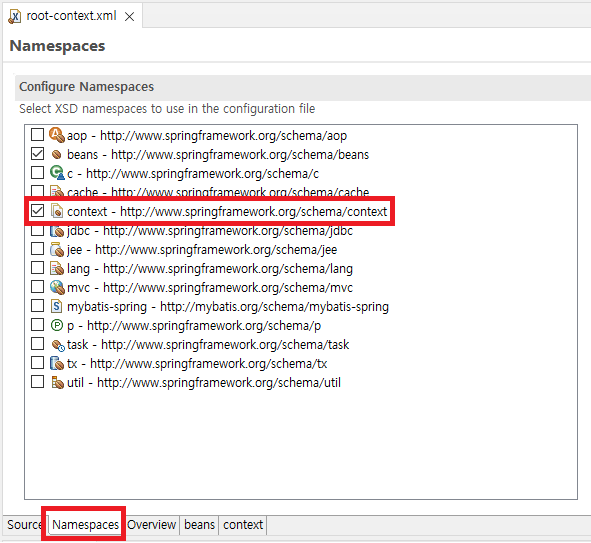Image resolution: width=591 pixels, height=543 pixels.
Task: Uncheck the beans namespace checkbox
Action: [37, 154]
